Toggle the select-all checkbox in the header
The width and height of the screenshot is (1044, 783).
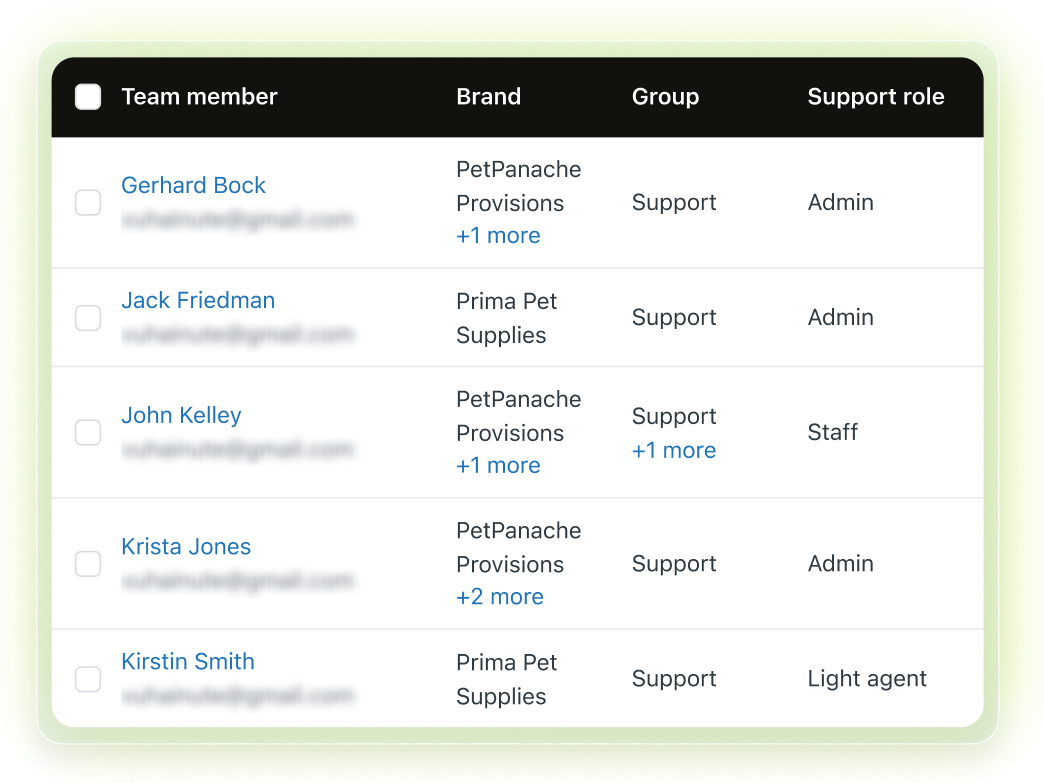(88, 97)
